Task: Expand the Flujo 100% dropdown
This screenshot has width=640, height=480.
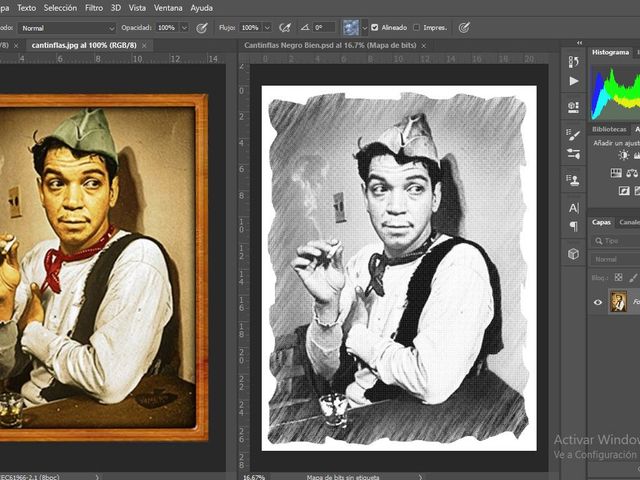Action: tap(266, 28)
